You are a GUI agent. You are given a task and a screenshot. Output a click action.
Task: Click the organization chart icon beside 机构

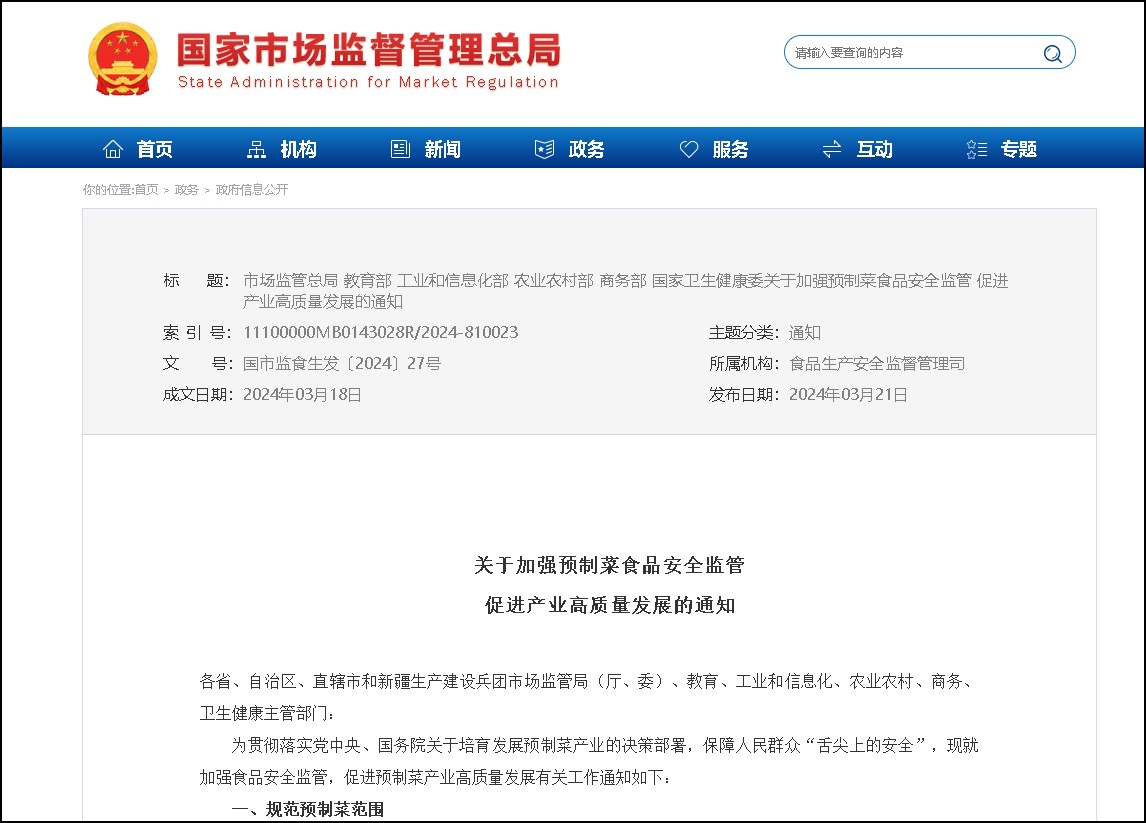pos(256,150)
